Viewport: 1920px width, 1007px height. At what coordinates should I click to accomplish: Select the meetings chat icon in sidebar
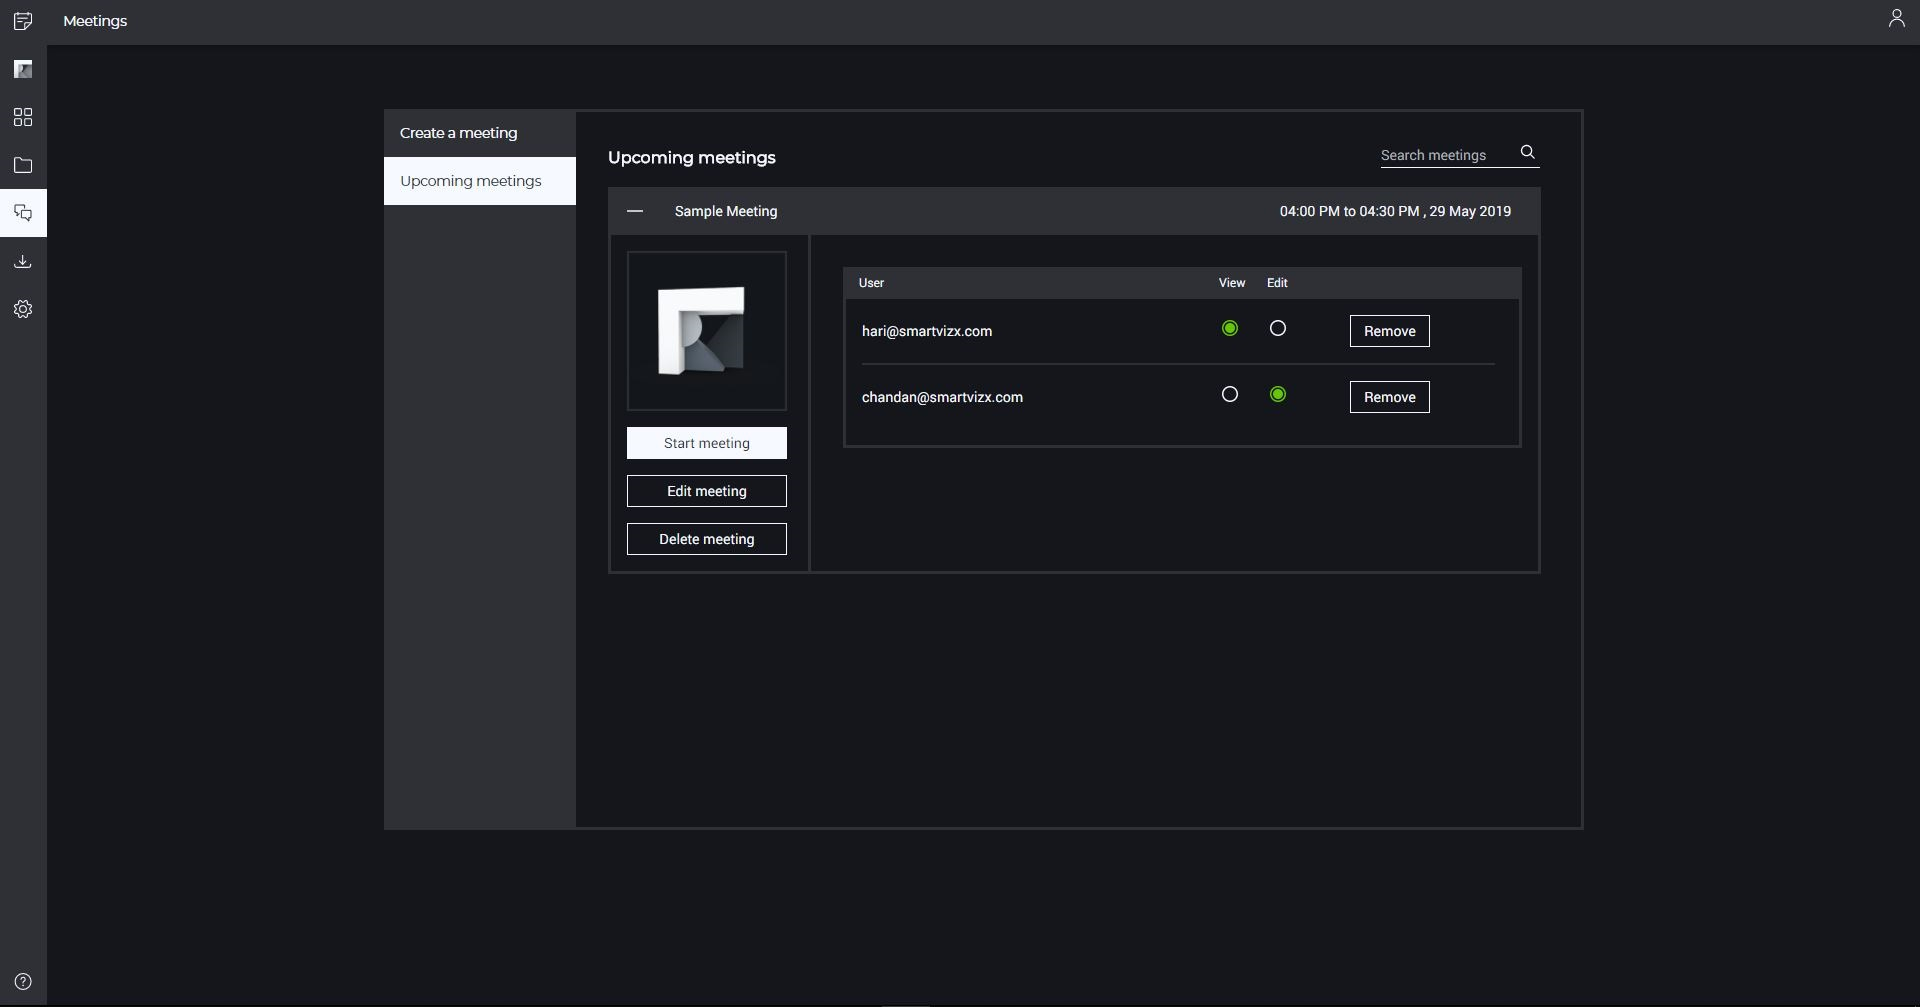pyautogui.click(x=23, y=213)
